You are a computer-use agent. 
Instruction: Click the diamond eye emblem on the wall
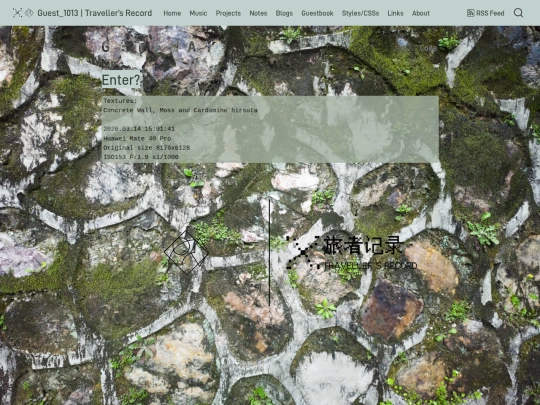[186, 252]
